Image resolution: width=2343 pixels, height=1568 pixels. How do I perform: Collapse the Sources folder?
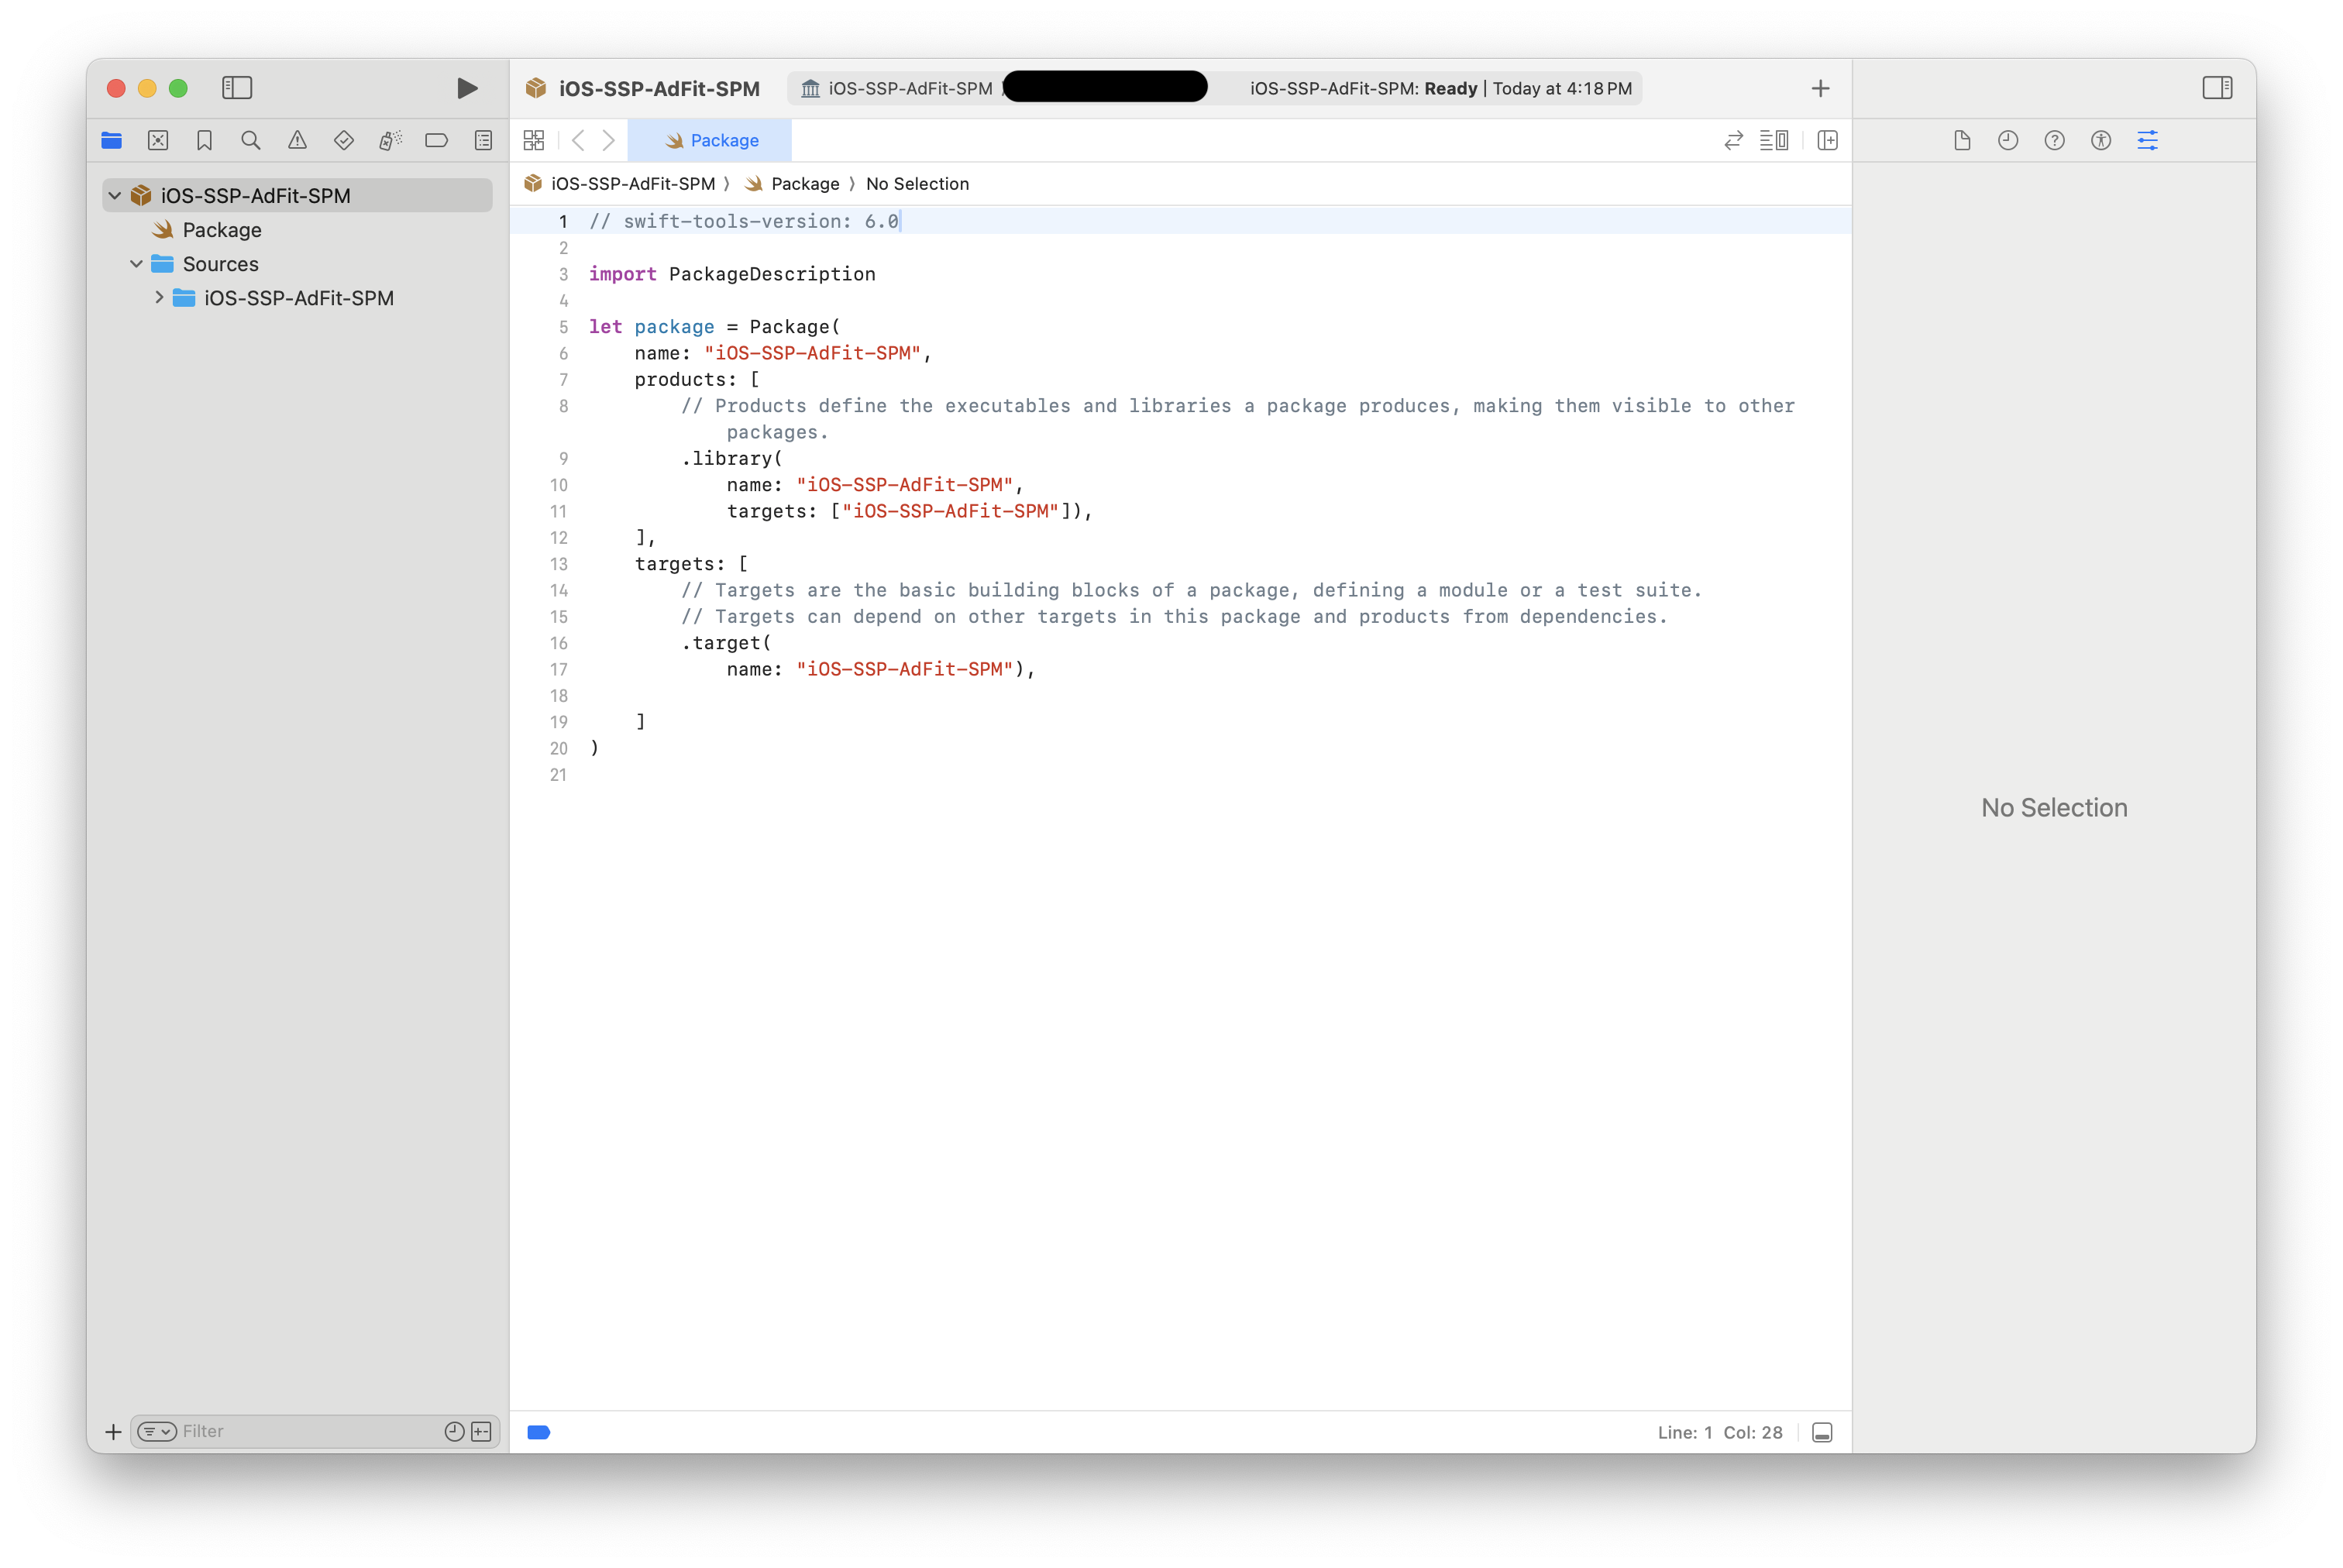(137, 264)
